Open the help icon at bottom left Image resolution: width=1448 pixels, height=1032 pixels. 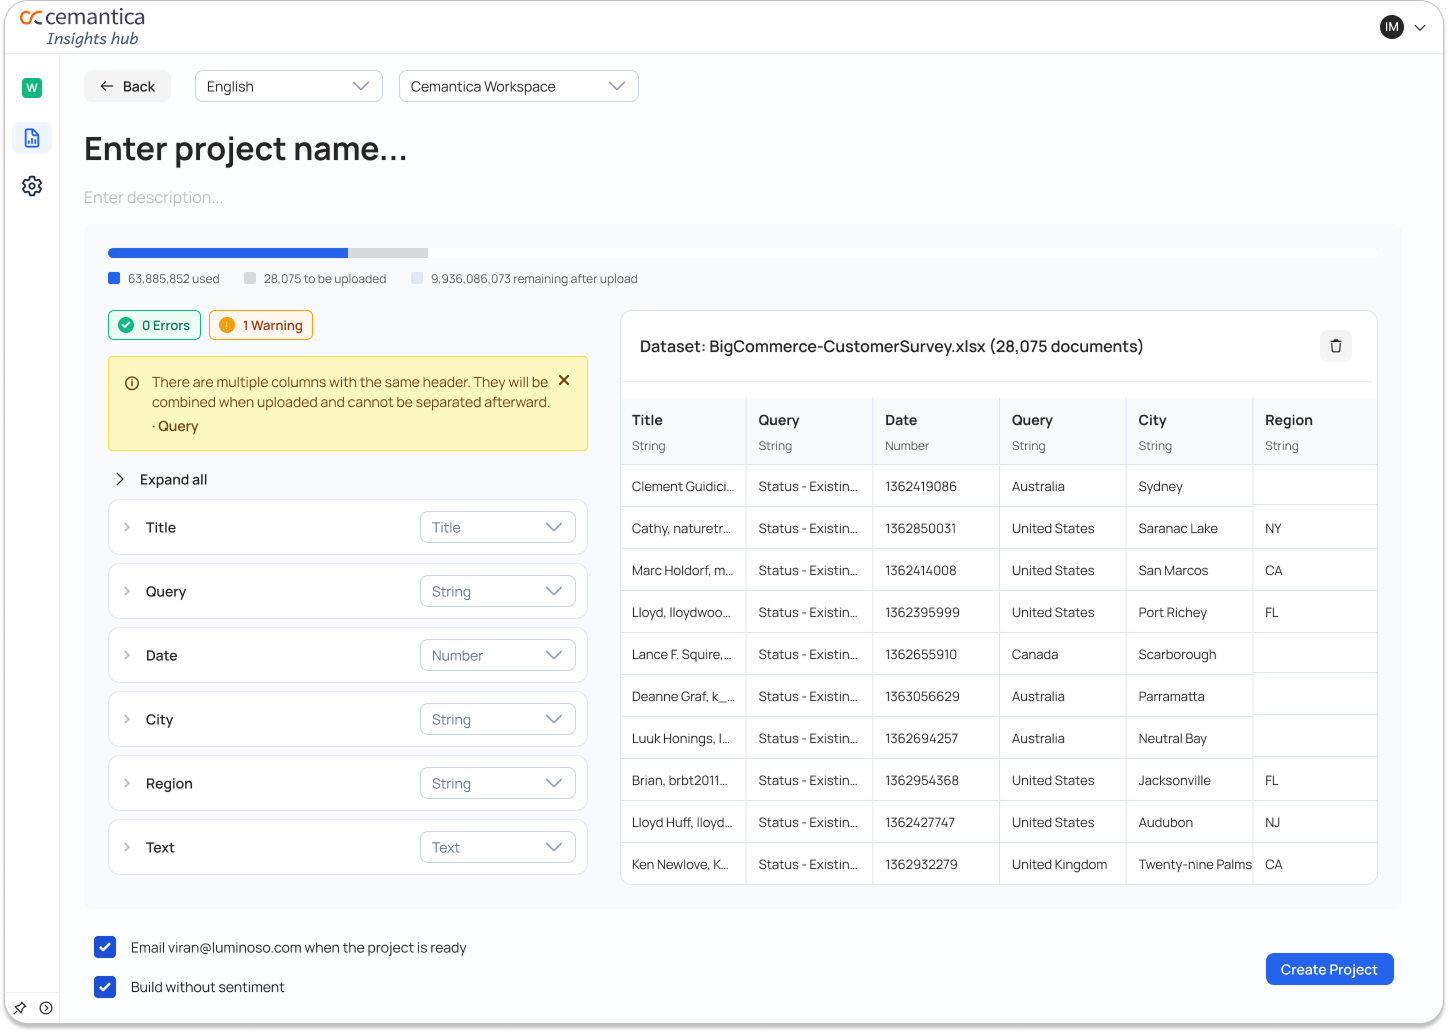pos(46,1008)
